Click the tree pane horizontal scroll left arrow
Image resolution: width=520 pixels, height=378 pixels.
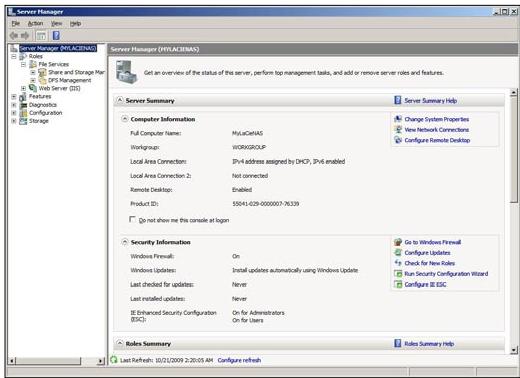12,361
